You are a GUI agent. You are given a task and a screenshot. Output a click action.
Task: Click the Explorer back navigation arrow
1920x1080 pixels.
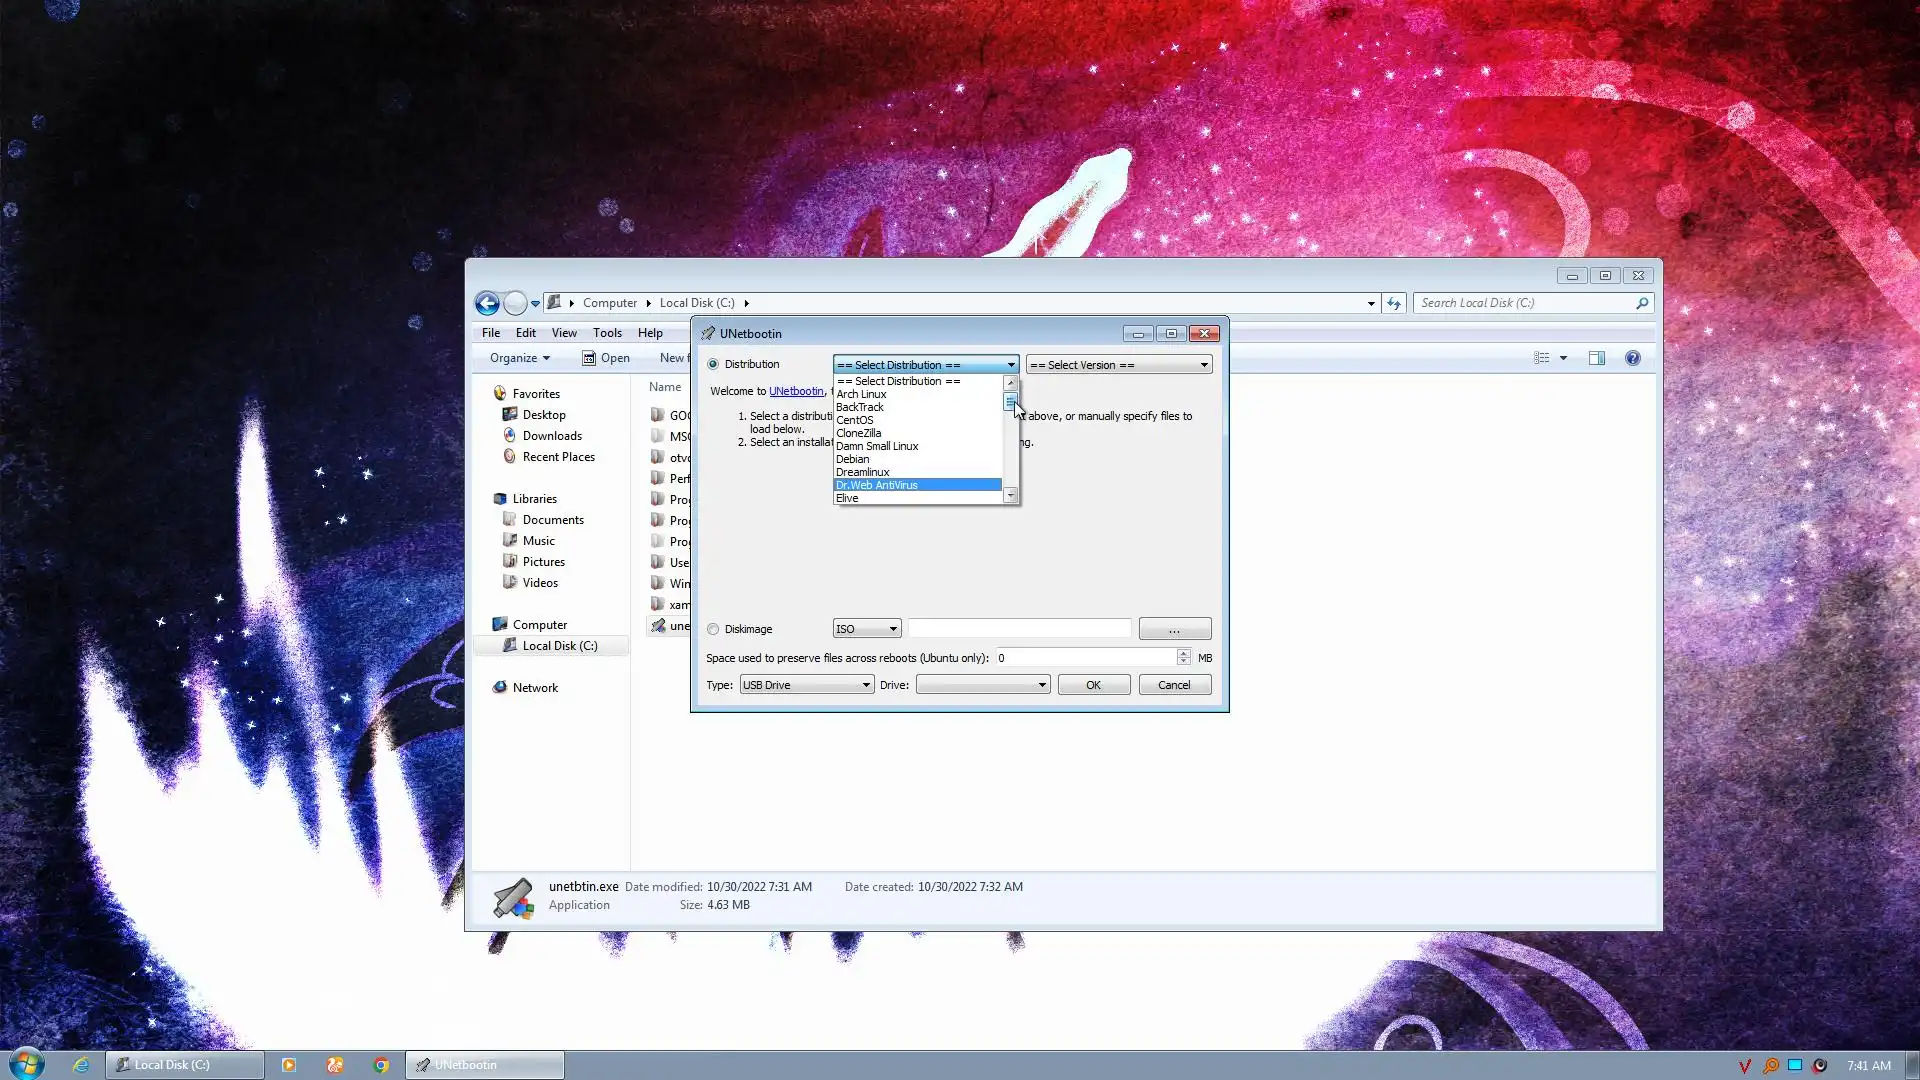click(487, 303)
